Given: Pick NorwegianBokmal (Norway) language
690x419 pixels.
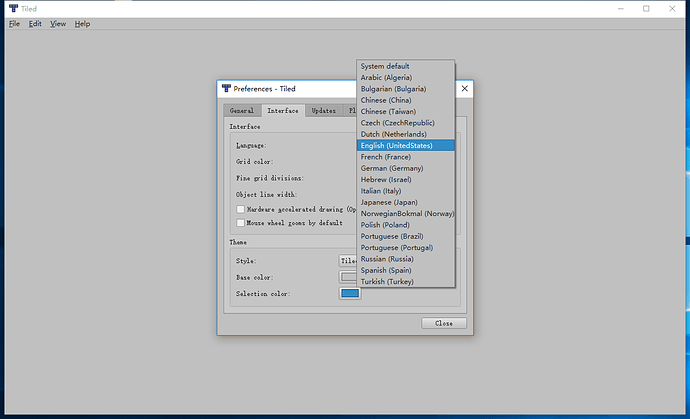Looking at the screenshot, I should [405, 213].
